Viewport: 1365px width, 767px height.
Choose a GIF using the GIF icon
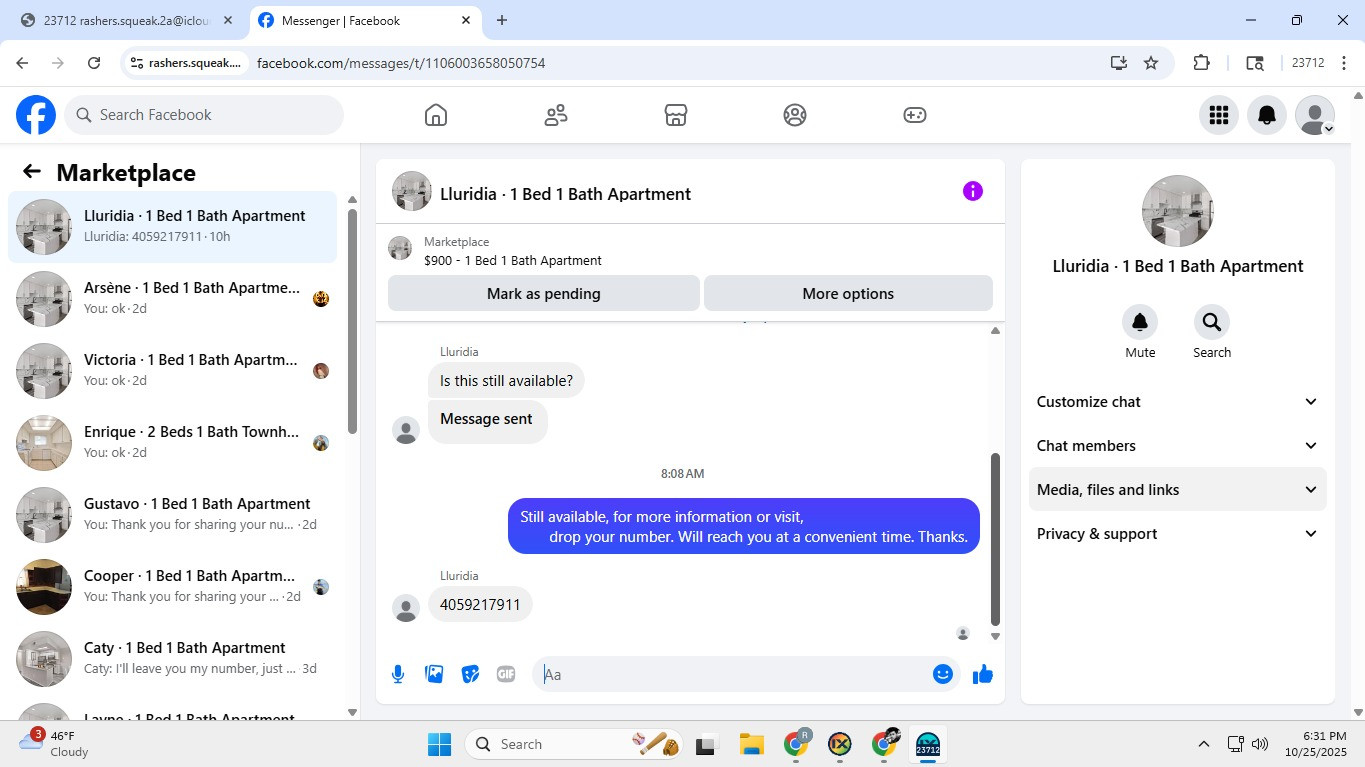pos(506,674)
